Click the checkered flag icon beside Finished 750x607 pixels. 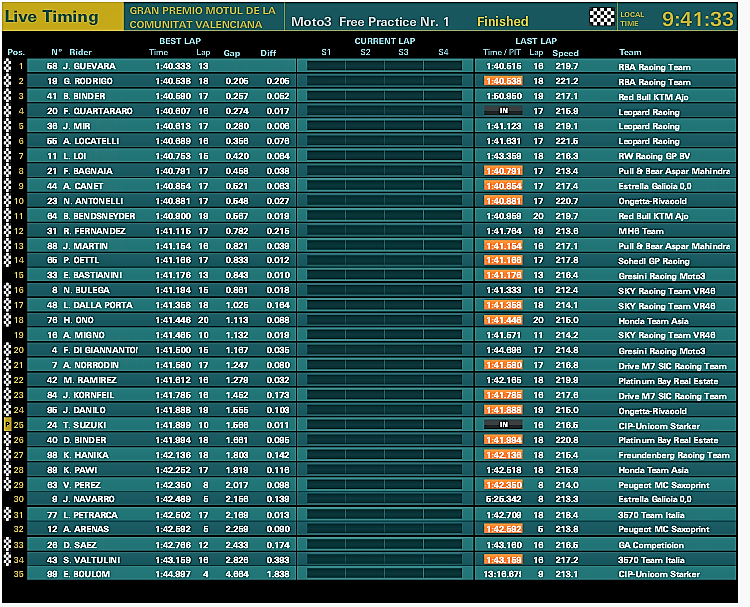(x=602, y=17)
